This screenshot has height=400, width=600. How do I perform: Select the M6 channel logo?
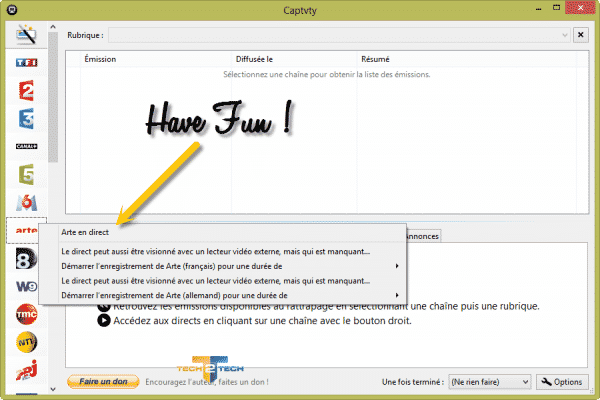(x=26, y=203)
